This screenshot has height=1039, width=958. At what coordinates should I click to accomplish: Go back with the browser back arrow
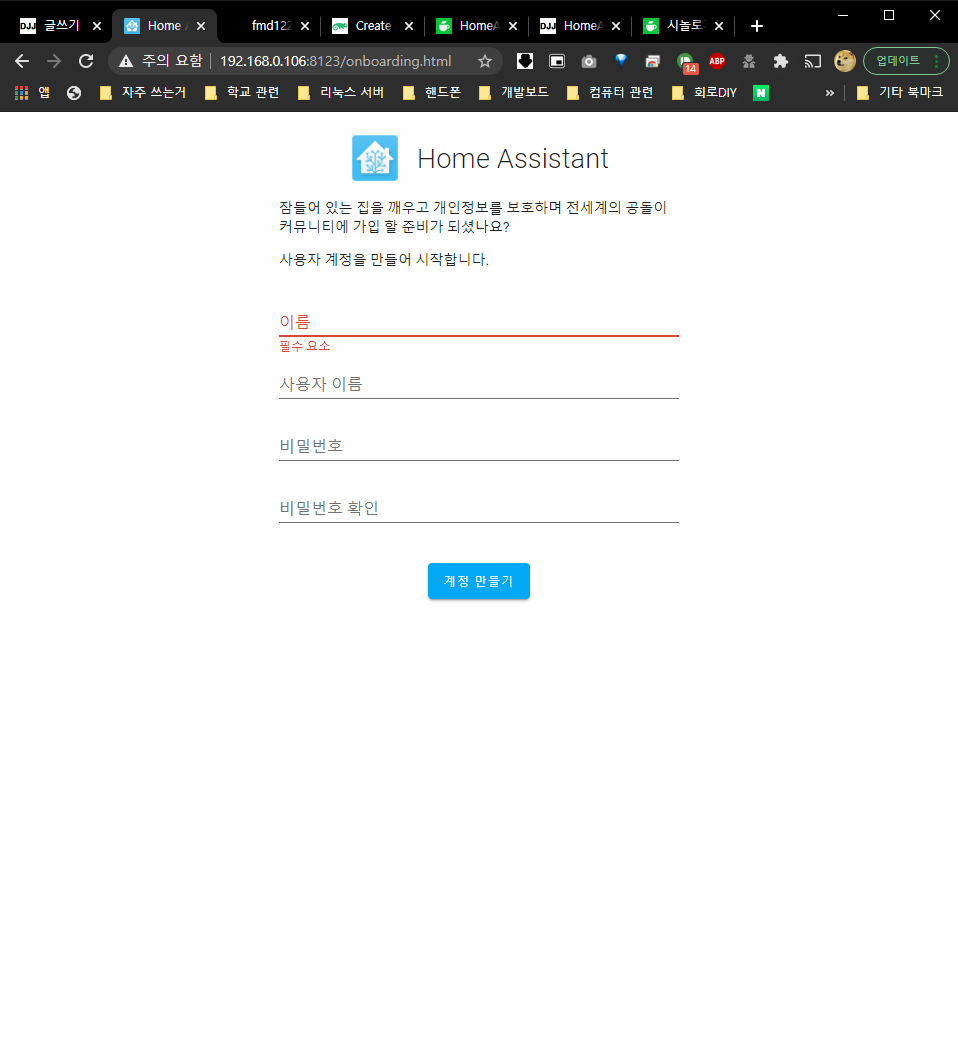[22, 61]
